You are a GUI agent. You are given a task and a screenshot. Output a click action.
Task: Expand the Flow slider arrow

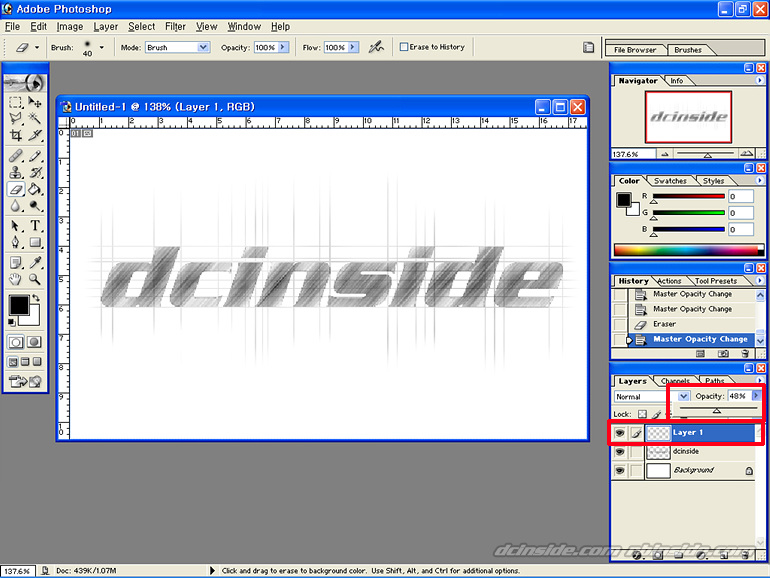[x=353, y=47]
